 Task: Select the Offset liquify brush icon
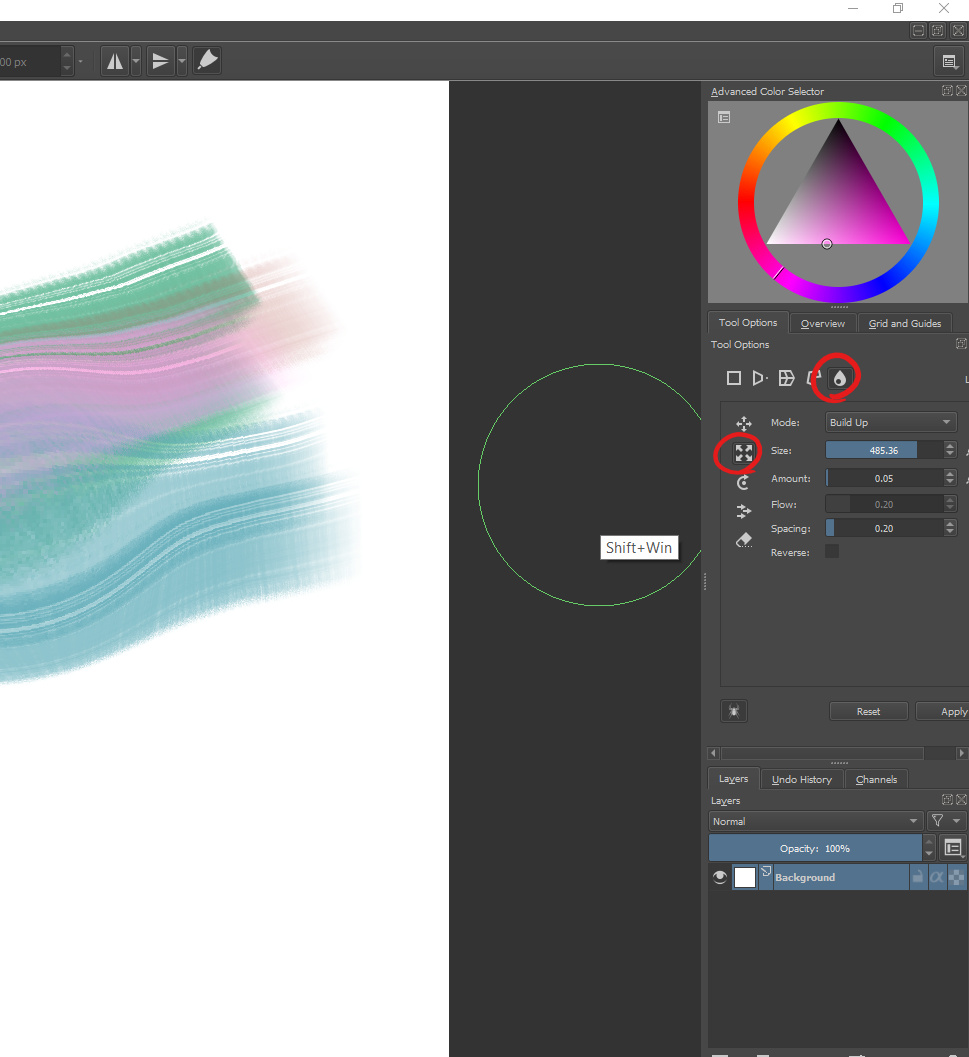744,511
